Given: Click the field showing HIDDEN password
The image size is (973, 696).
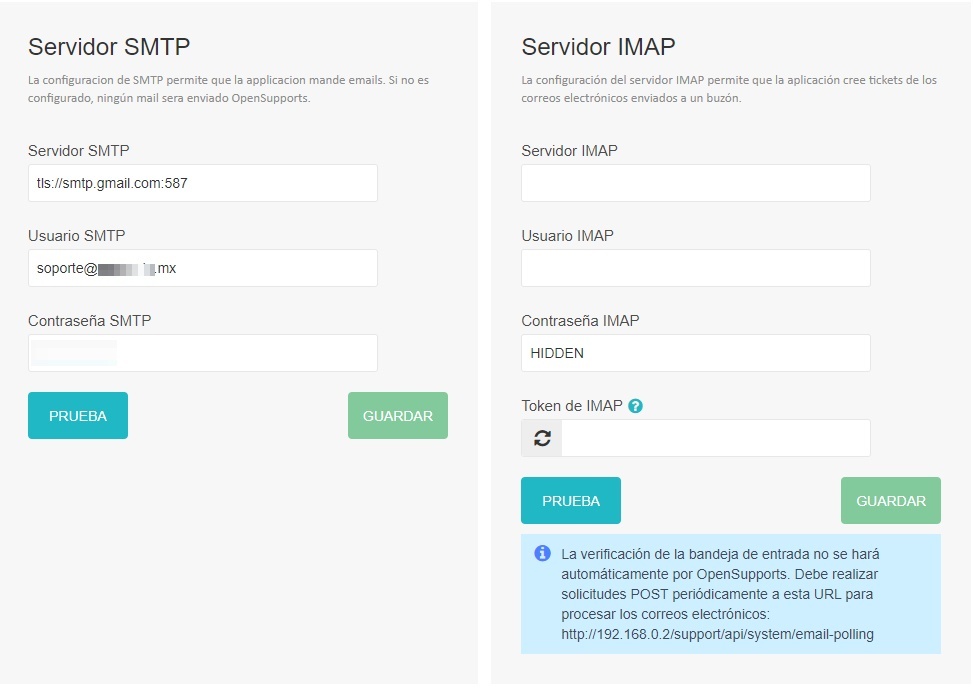Looking at the screenshot, I should [x=695, y=352].
